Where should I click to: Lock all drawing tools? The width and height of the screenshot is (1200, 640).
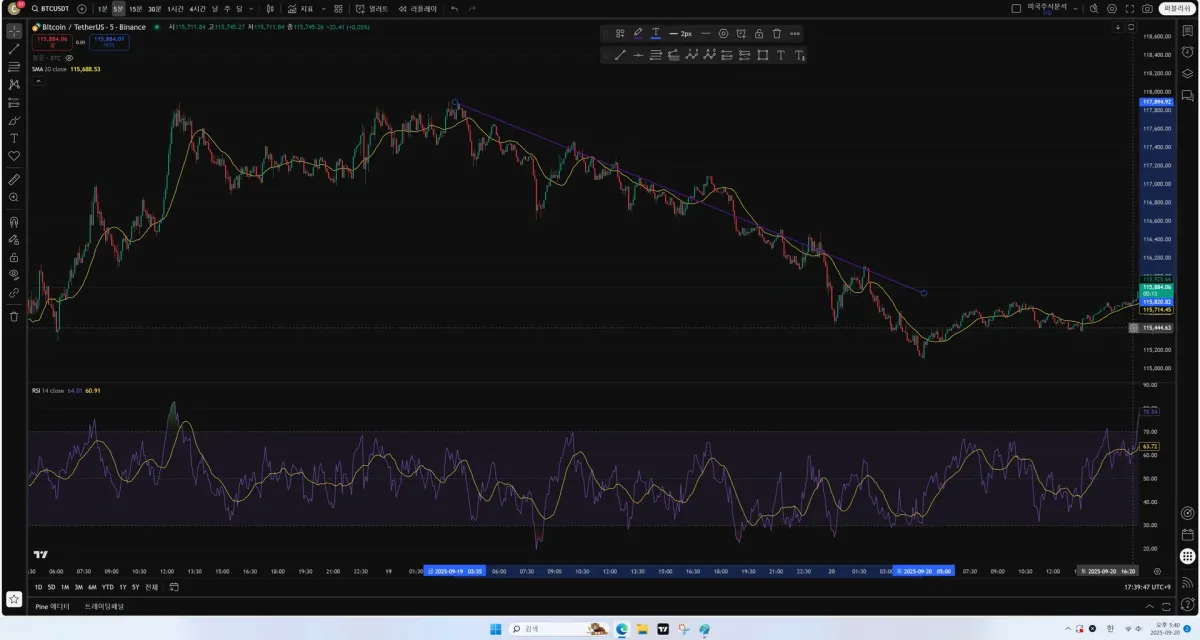[14, 257]
